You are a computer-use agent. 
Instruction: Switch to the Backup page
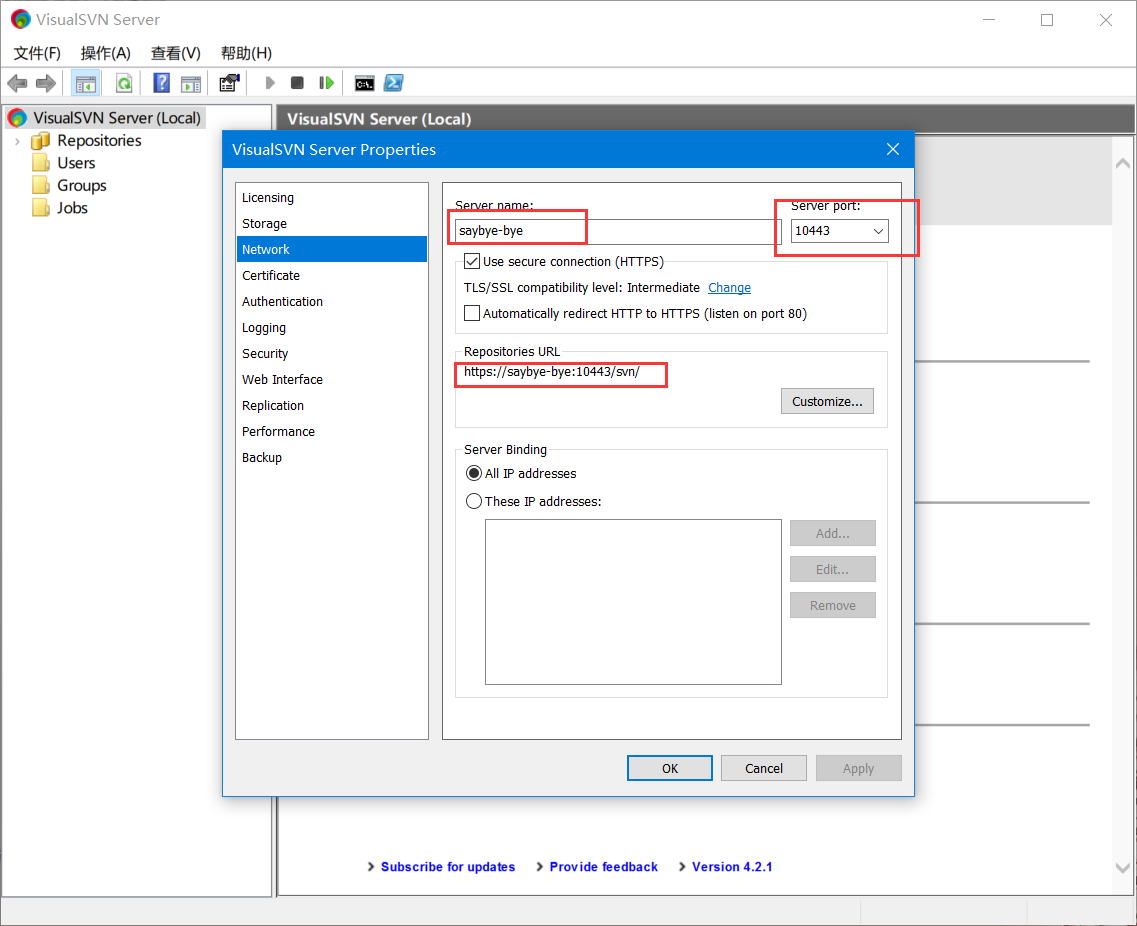331,458
